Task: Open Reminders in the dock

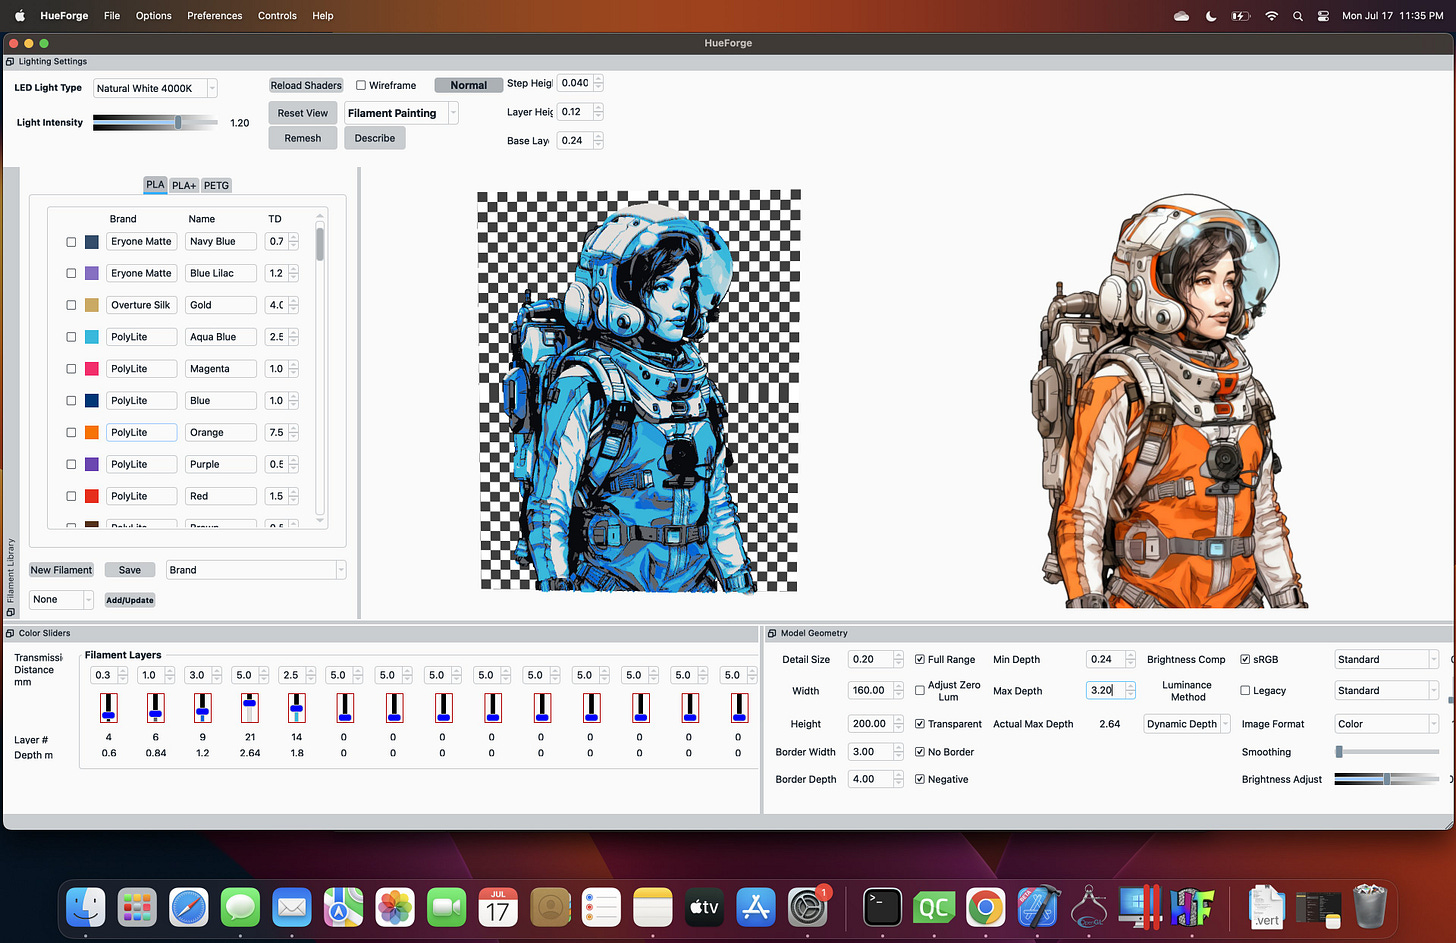Action: [x=601, y=907]
